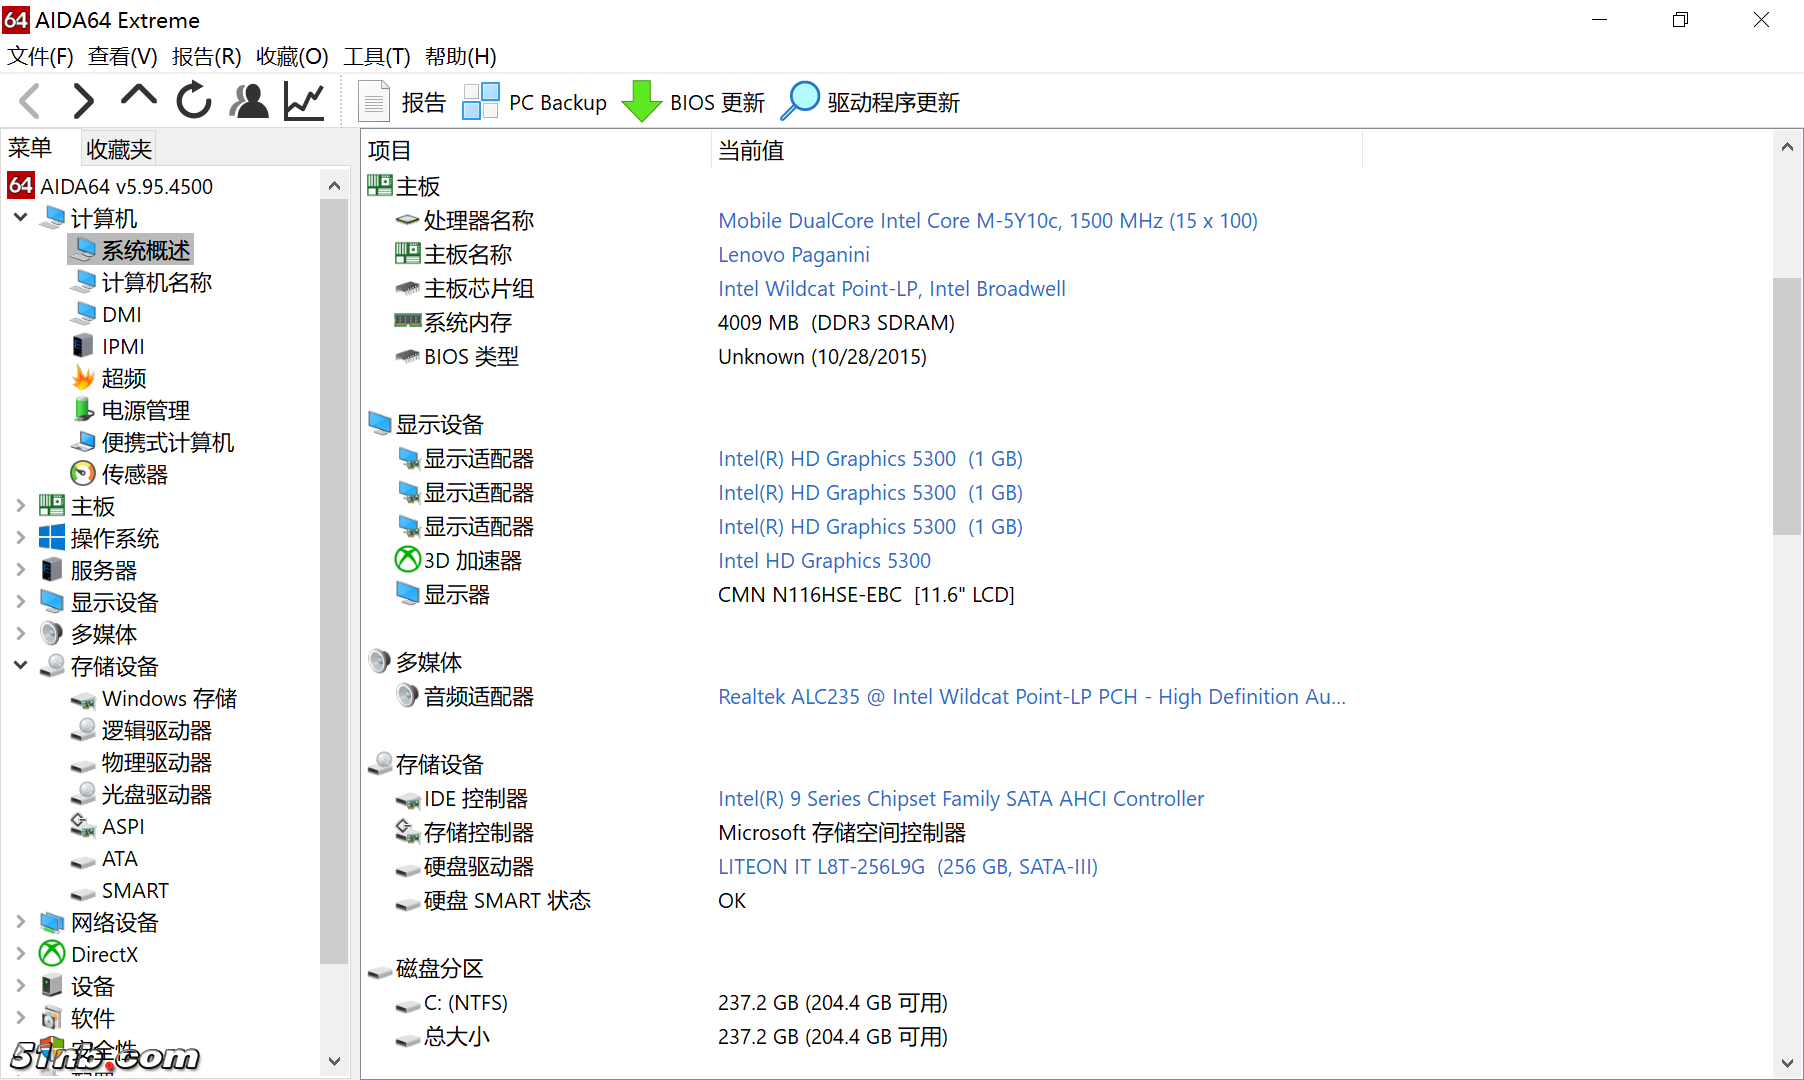The width and height of the screenshot is (1804, 1080).
Task: Refresh the current information page
Action: (x=193, y=100)
